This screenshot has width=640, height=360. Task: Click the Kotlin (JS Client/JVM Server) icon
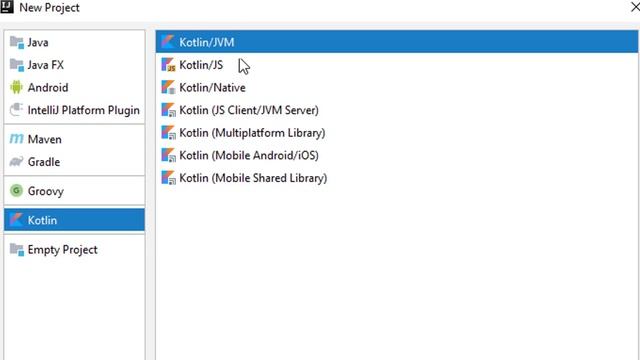(168, 110)
